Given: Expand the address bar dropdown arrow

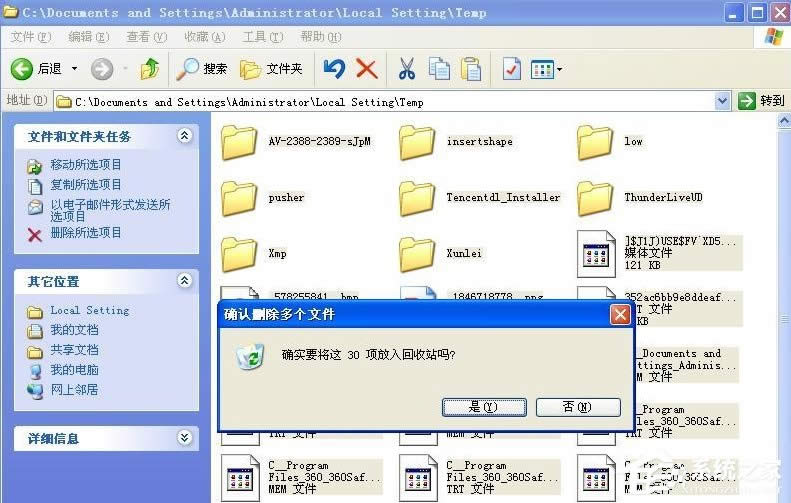Looking at the screenshot, I should click(x=723, y=101).
